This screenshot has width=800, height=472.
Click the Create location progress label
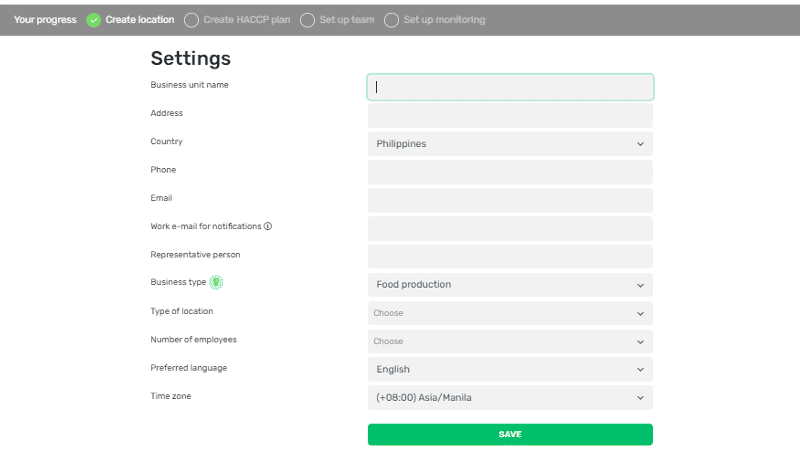pos(140,20)
